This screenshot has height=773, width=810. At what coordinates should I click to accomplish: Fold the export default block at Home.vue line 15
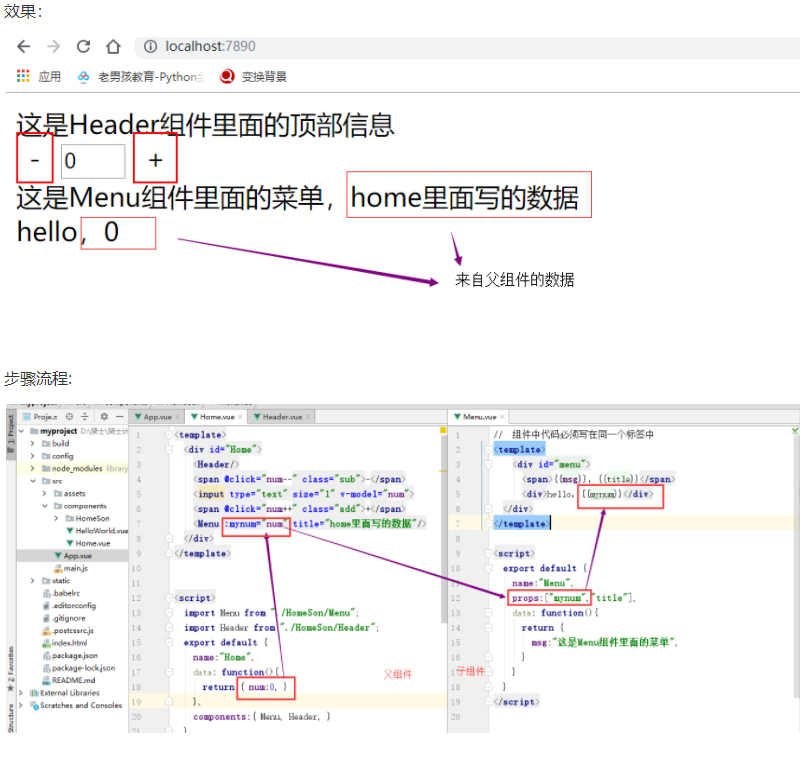(169, 642)
